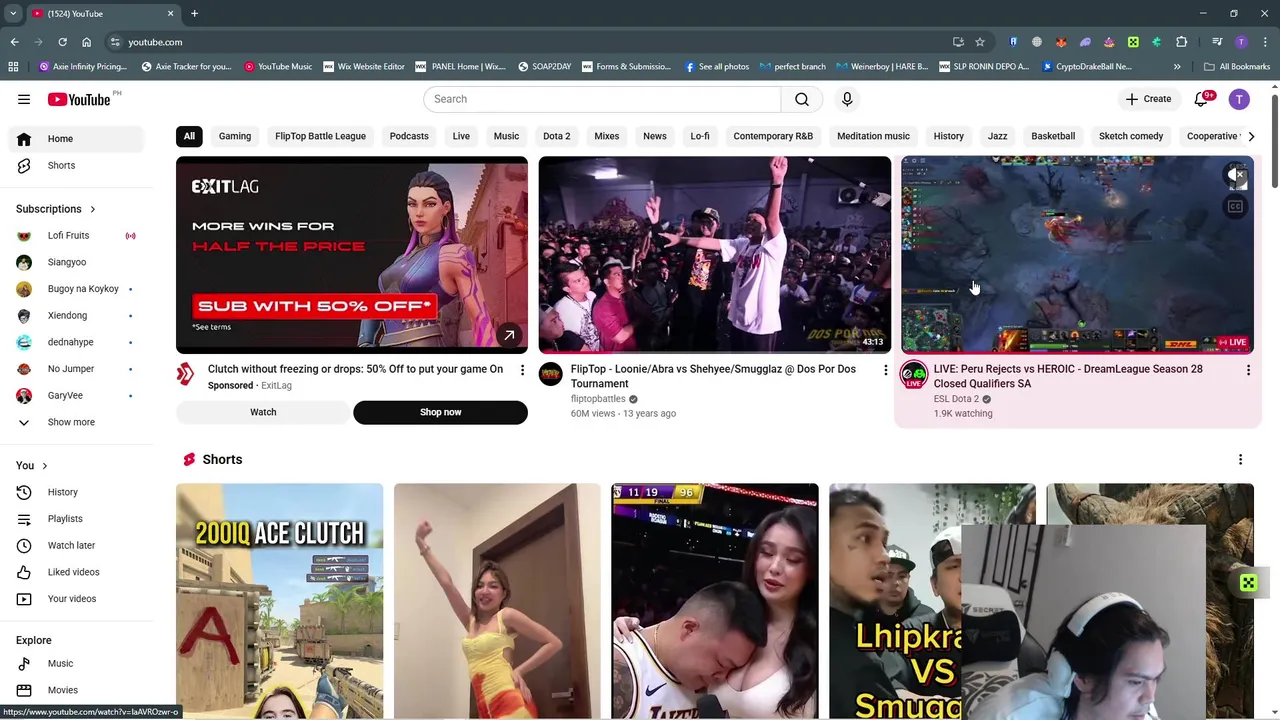Image resolution: width=1280 pixels, height=720 pixels.
Task: Open options menu for ExitLag ad
Action: click(522, 370)
